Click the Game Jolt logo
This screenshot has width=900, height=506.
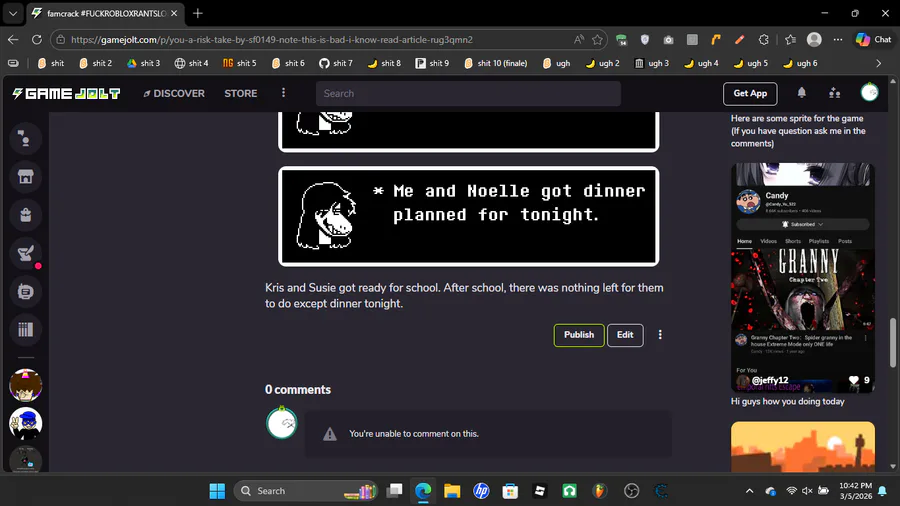67,94
